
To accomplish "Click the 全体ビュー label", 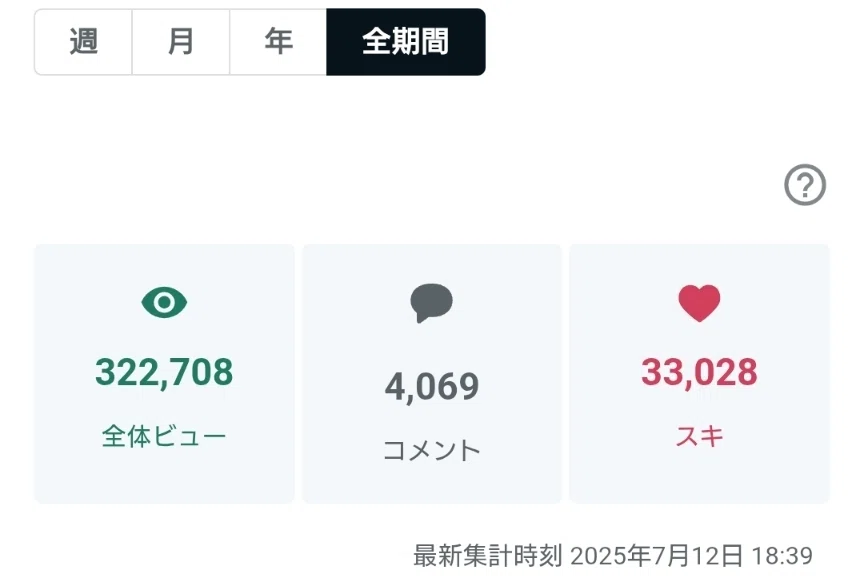I will click(x=164, y=436).
